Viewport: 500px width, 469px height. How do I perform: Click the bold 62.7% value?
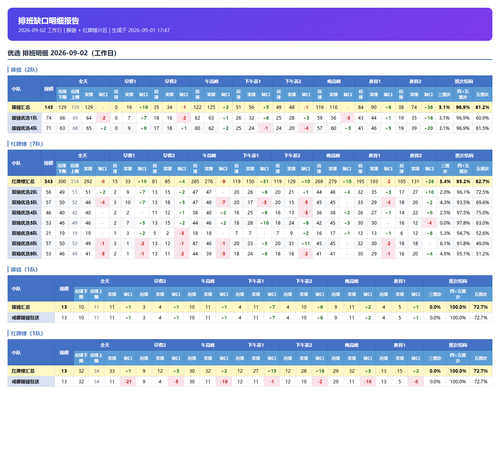tap(482, 182)
